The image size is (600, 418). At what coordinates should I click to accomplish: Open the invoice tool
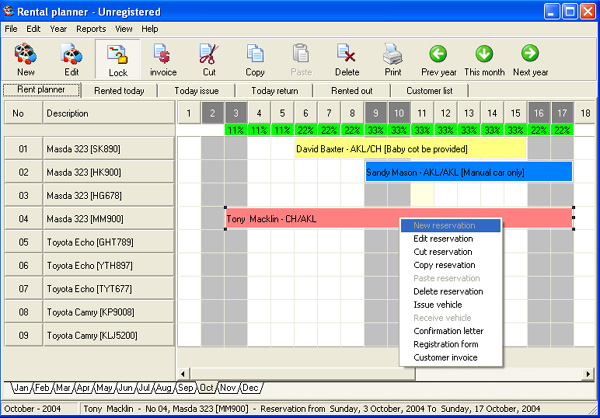[x=163, y=59]
